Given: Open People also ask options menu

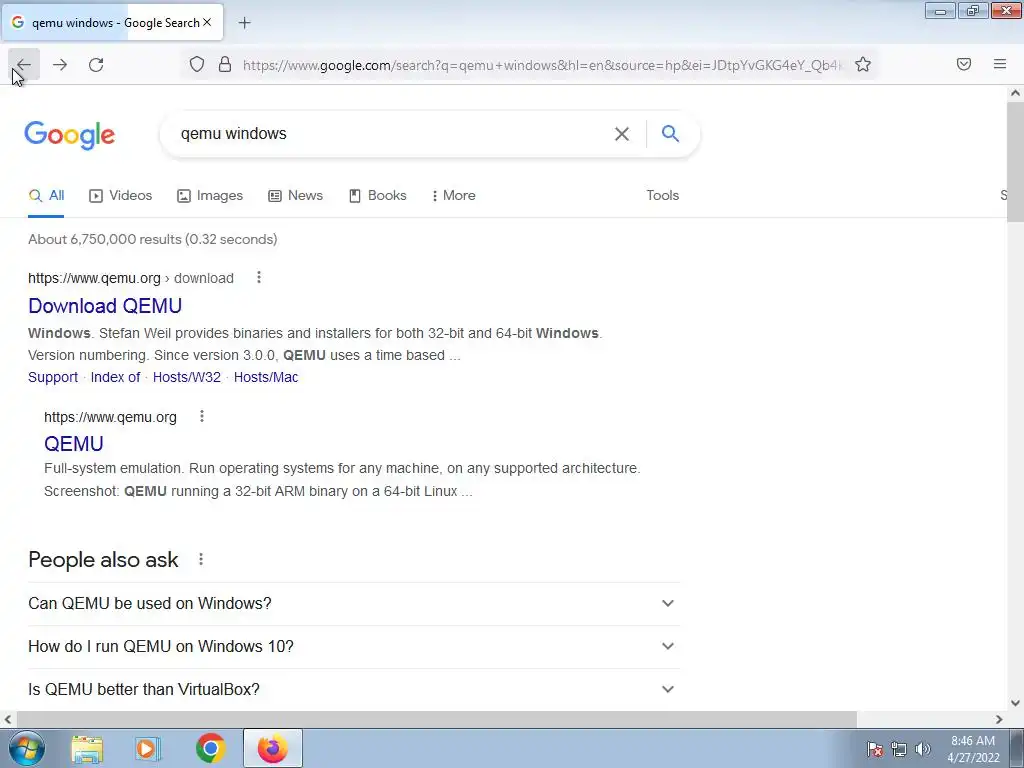Looking at the screenshot, I should click(201, 559).
